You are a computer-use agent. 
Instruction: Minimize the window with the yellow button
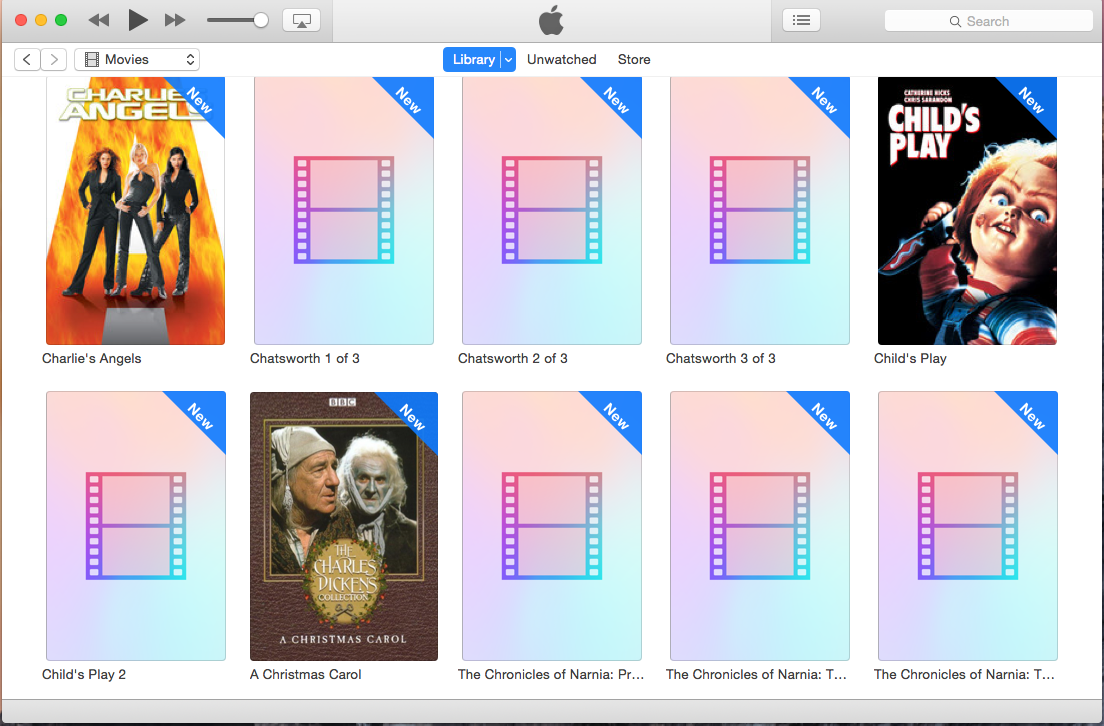tap(41, 20)
